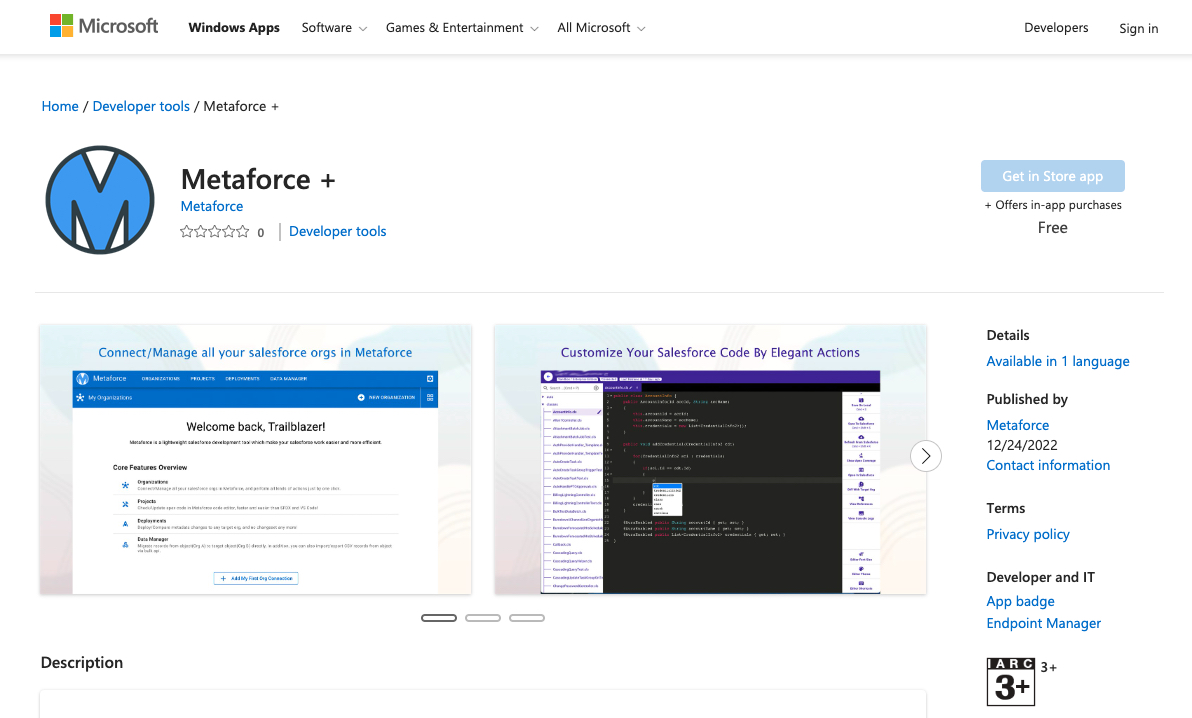
Task: Open the Privacy policy link
Action: pos(1028,534)
